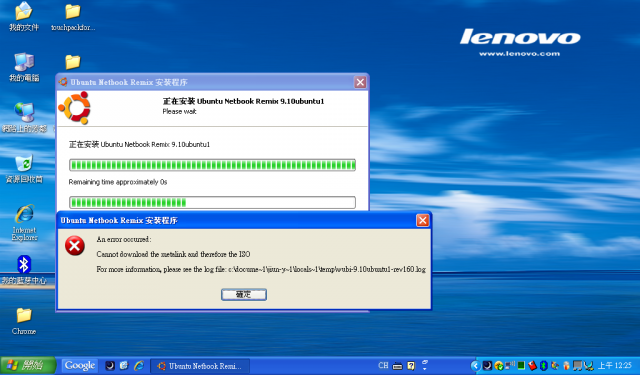Open language bar options dropdown arrow

pyautogui.click(x=424, y=368)
